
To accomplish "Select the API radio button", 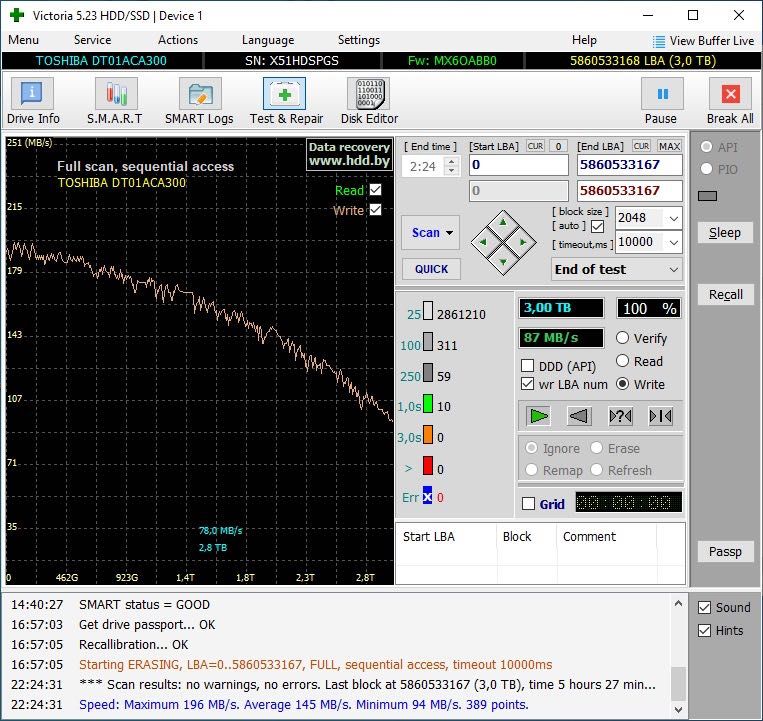I will tap(707, 146).
